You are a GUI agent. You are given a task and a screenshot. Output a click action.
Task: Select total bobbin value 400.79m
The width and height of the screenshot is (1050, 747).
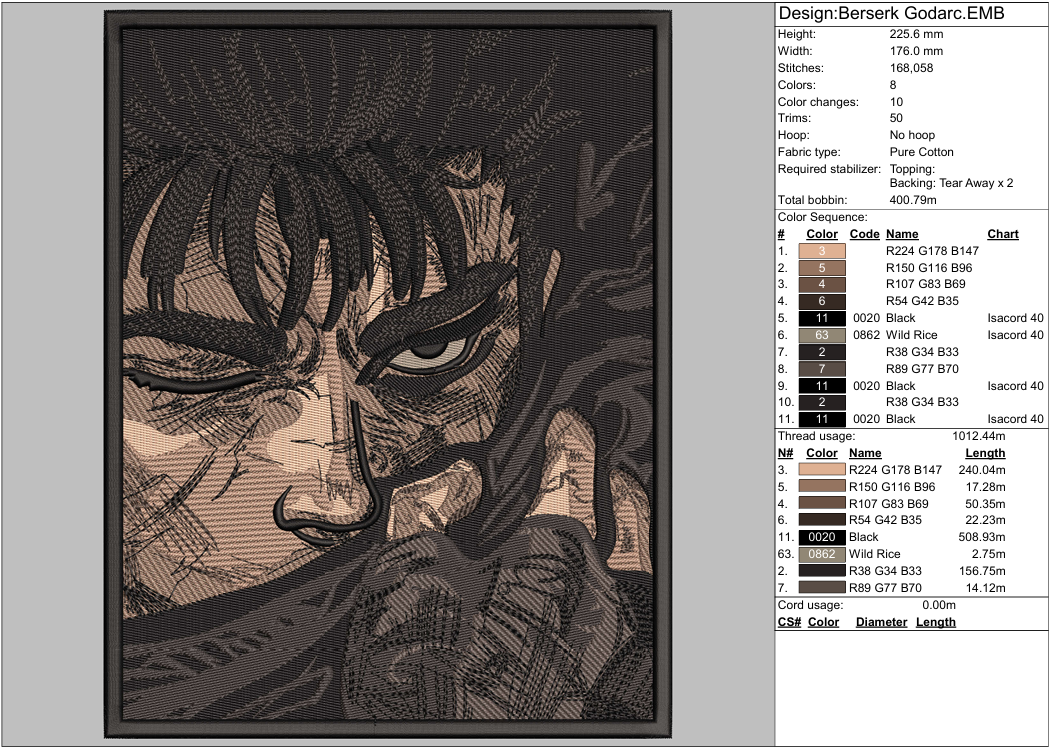click(913, 200)
